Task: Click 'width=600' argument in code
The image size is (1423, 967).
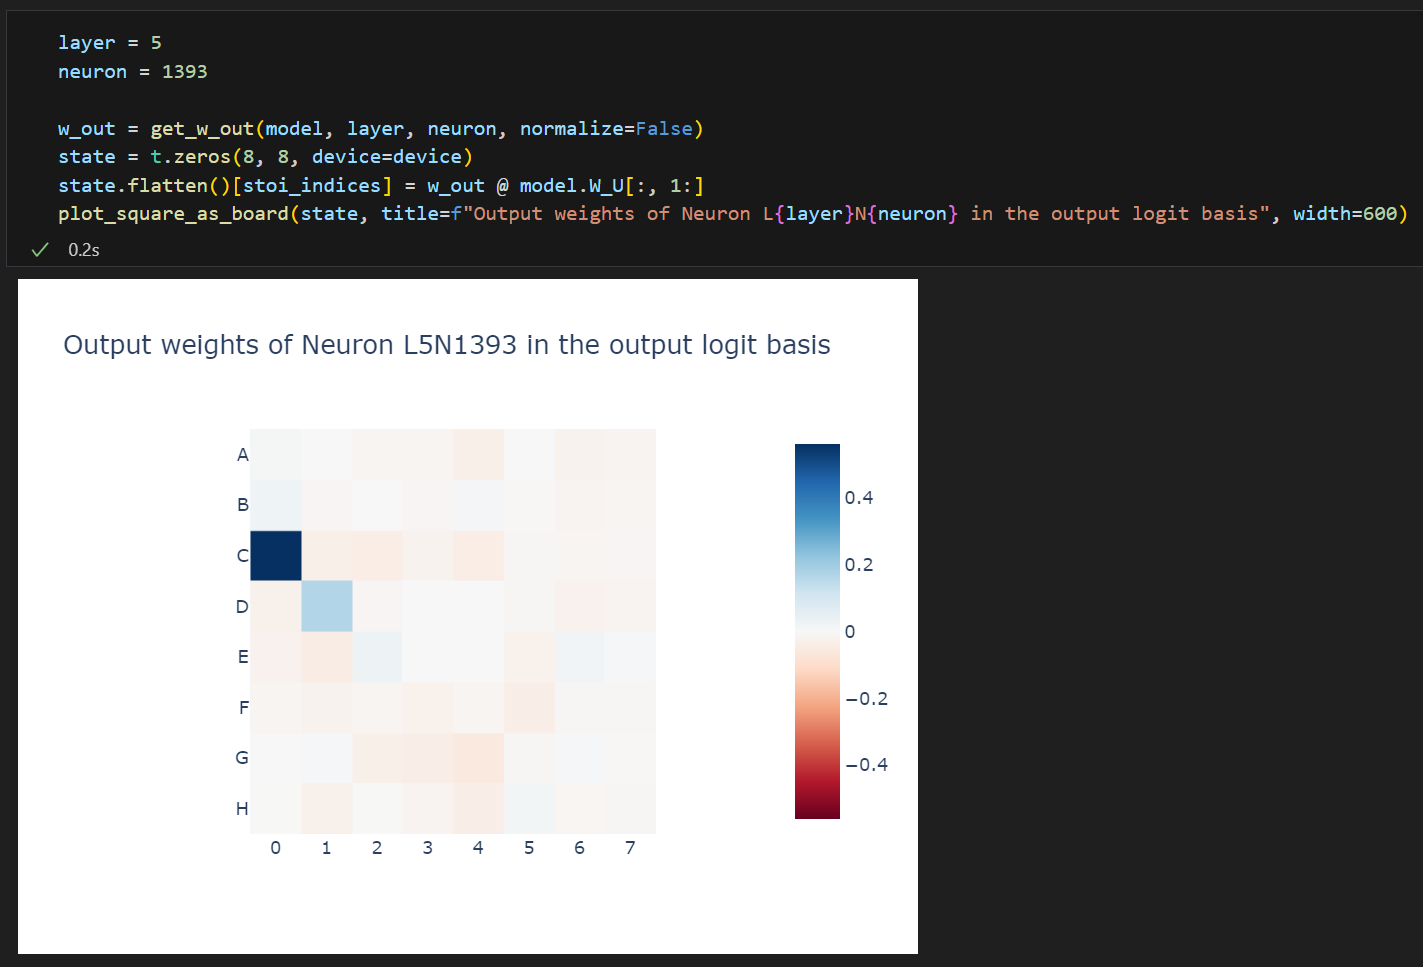Action: point(1345,214)
